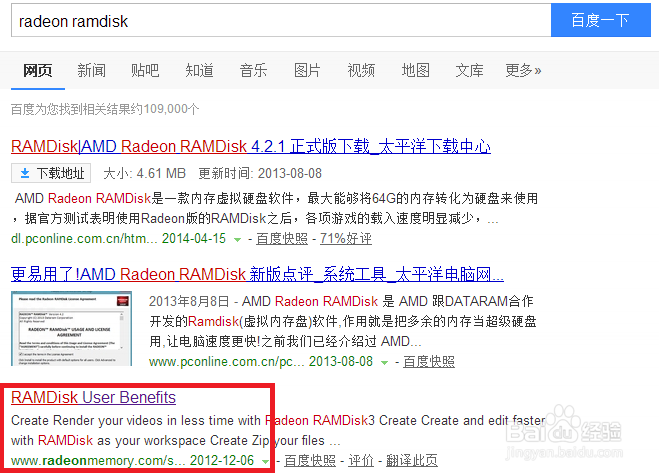Image resolution: width=659 pixels, height=475 pixels.
Task: Go to the 知道 tab
Action: click(200, 70)
